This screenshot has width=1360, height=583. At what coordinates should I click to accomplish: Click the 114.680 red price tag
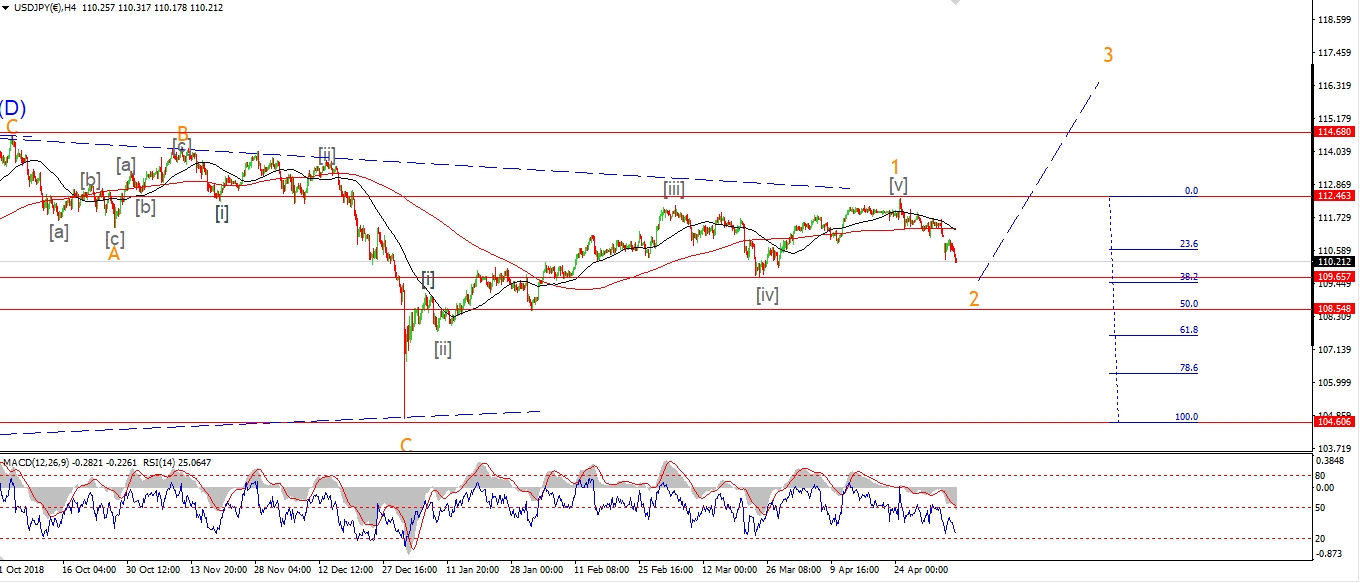point(1335,132)
